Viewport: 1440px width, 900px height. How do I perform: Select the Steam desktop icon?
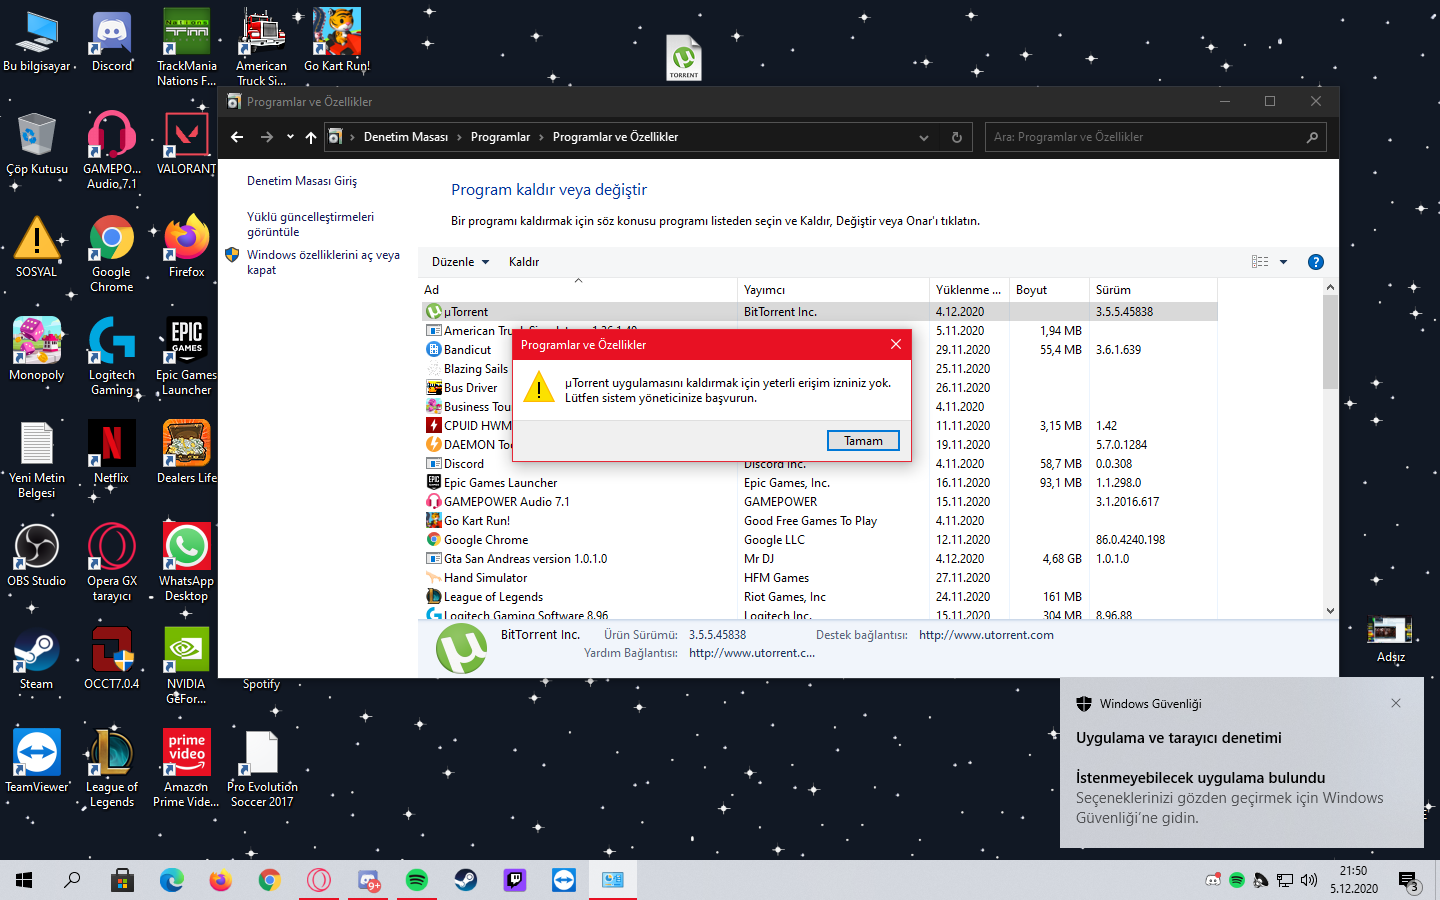[x=37, y=659]
